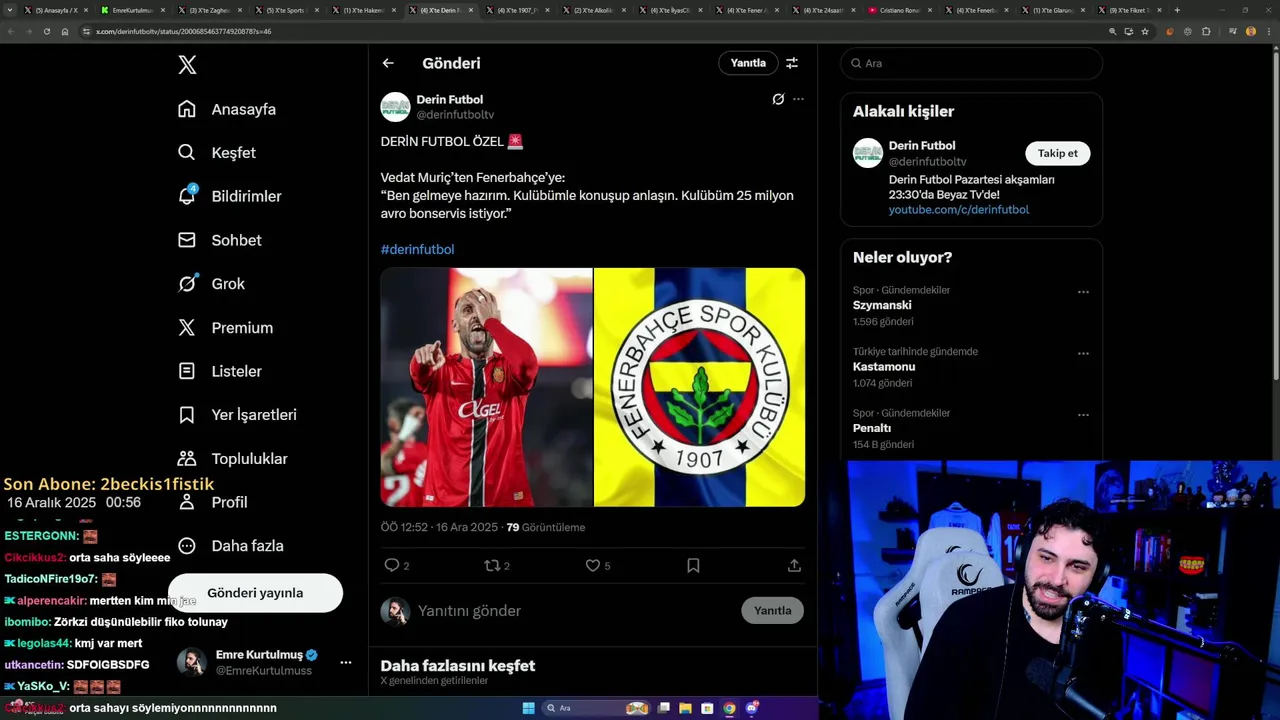Switch to the X'te Zagheus tab
The image size is (1280, 720).
210,10
